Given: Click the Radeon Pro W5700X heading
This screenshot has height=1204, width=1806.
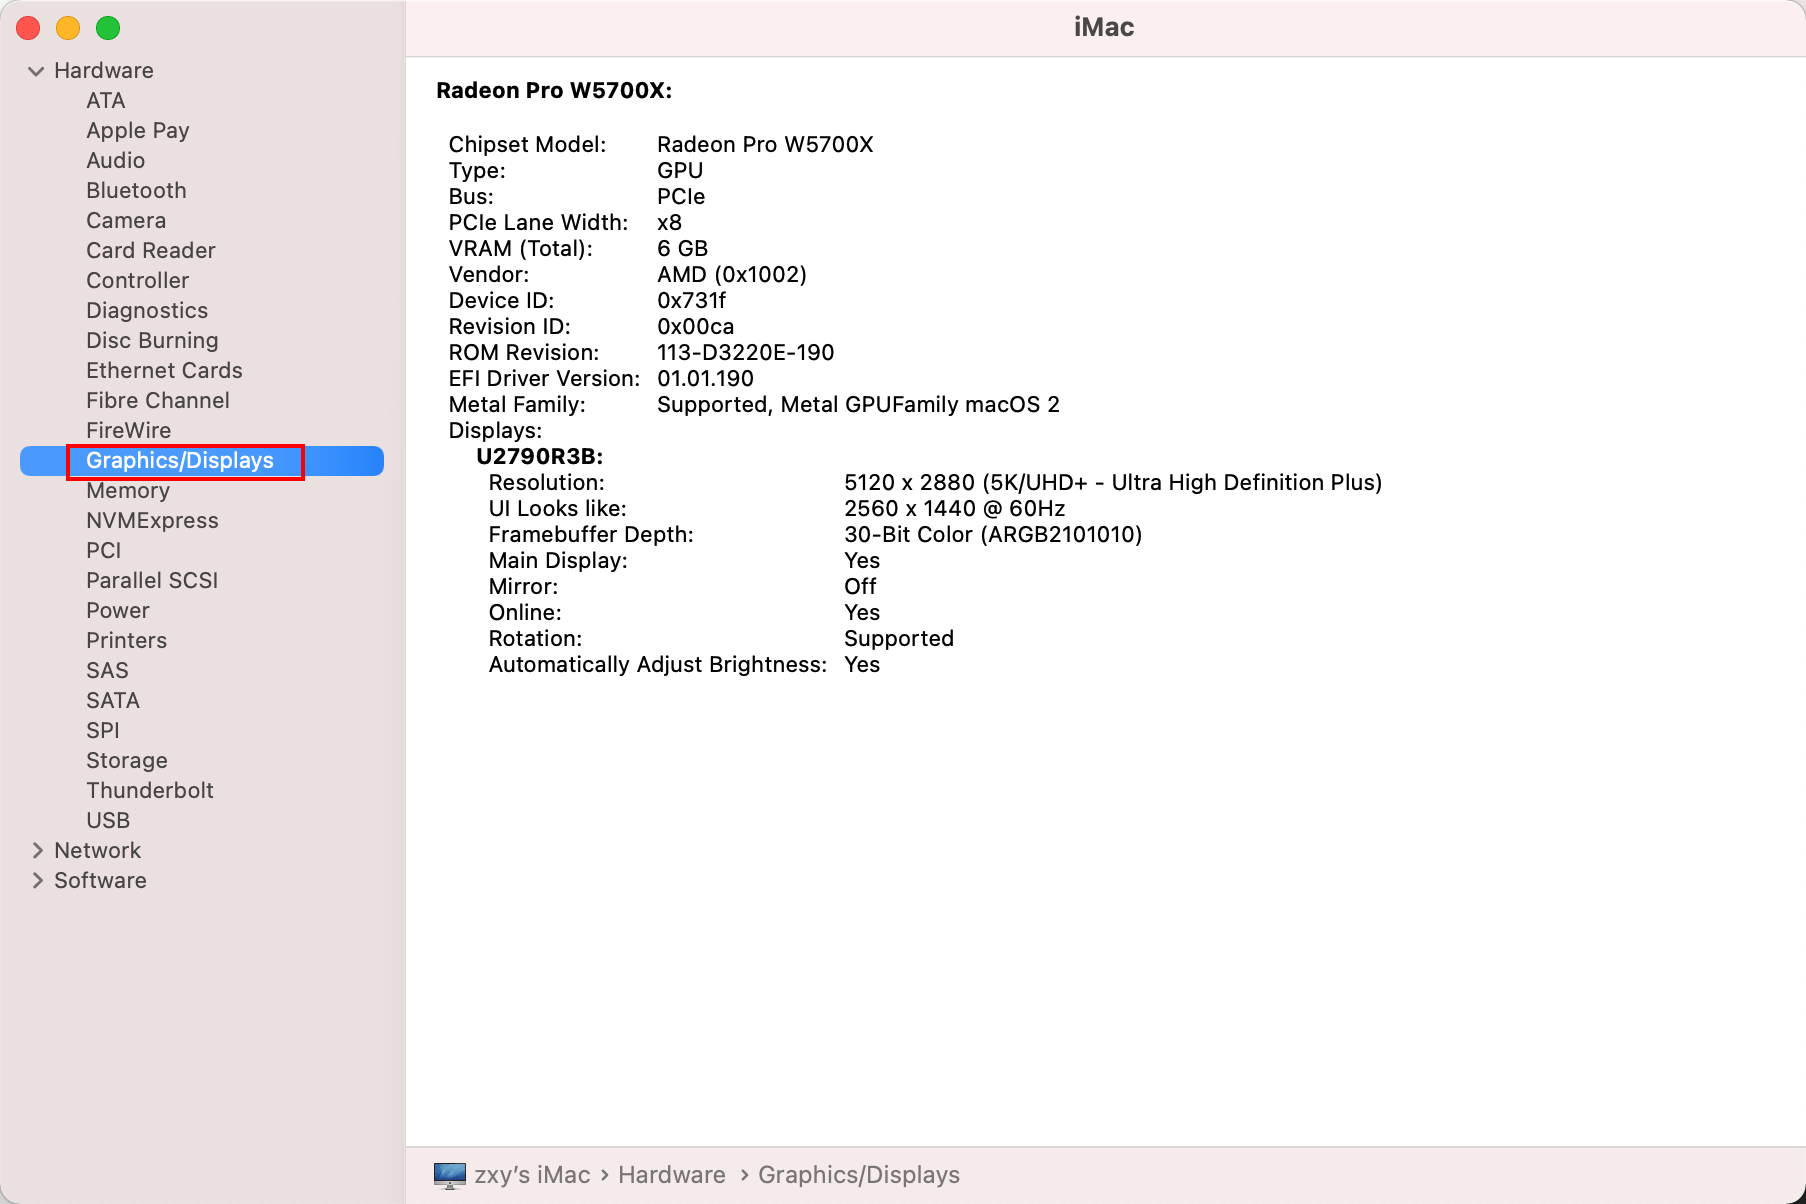Looking at the screenshot, I should click(554, 91).
